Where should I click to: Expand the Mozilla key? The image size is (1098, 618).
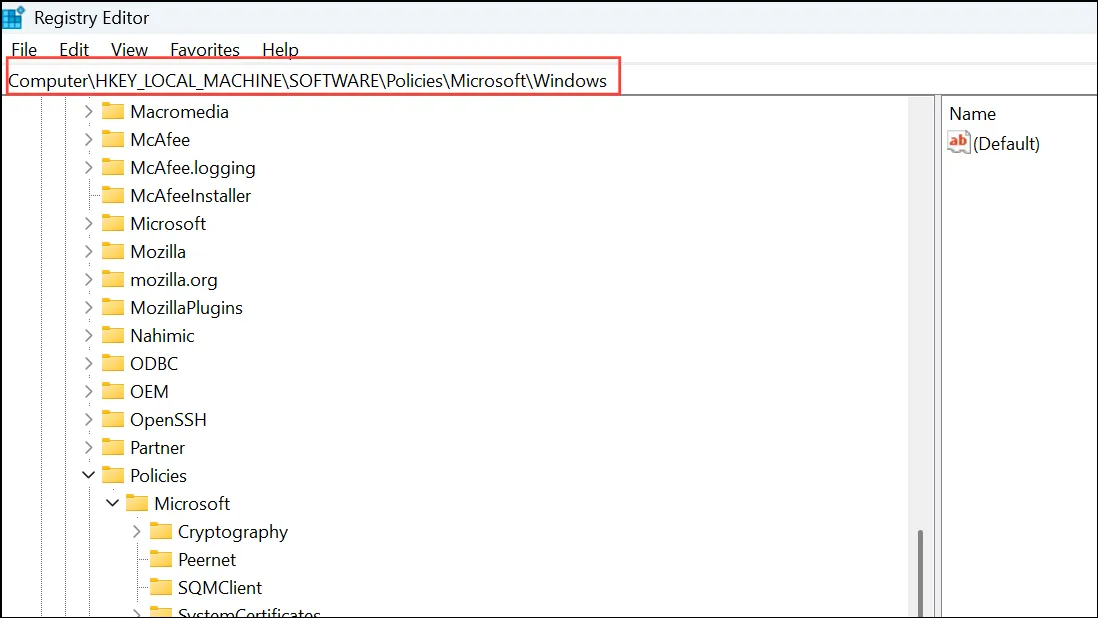click(88, 251)
